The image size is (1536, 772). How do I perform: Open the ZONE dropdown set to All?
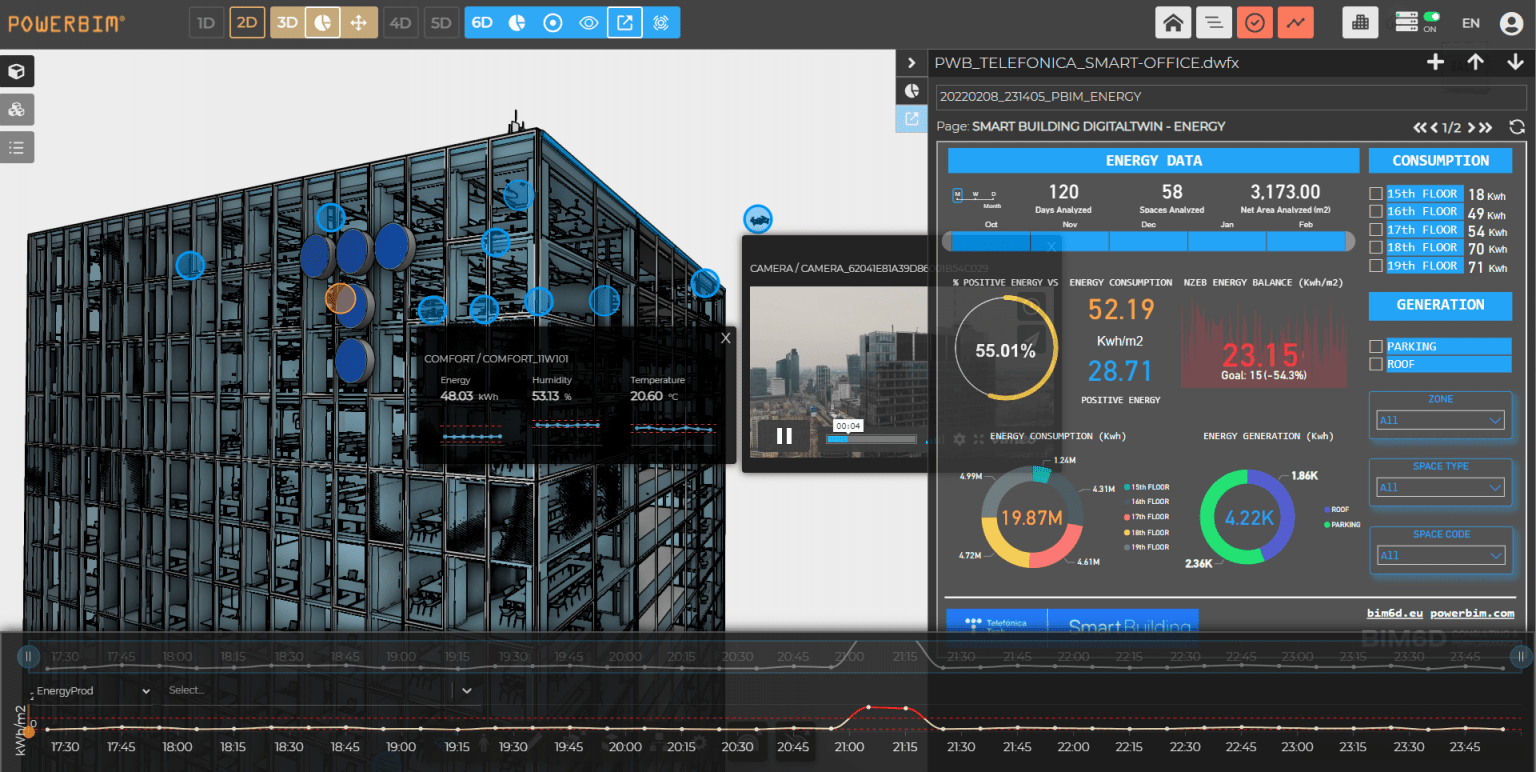1439,419
